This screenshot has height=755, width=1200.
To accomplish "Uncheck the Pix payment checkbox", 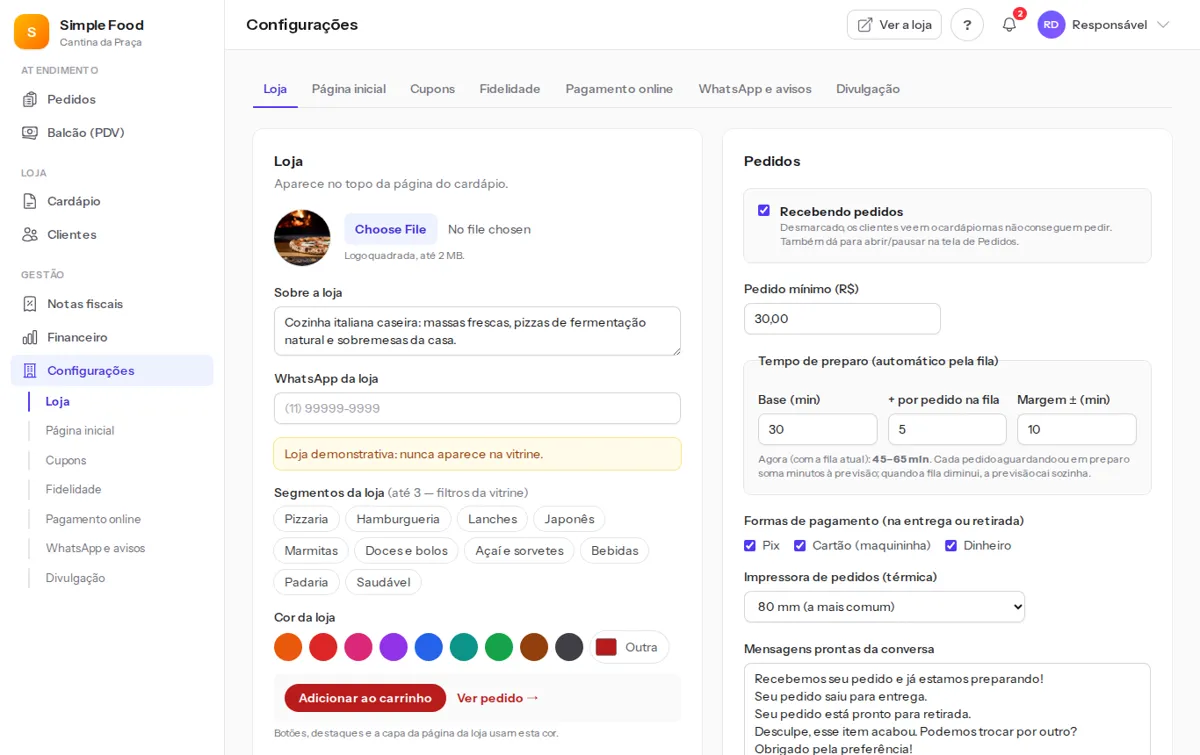I will pos(750,546).
